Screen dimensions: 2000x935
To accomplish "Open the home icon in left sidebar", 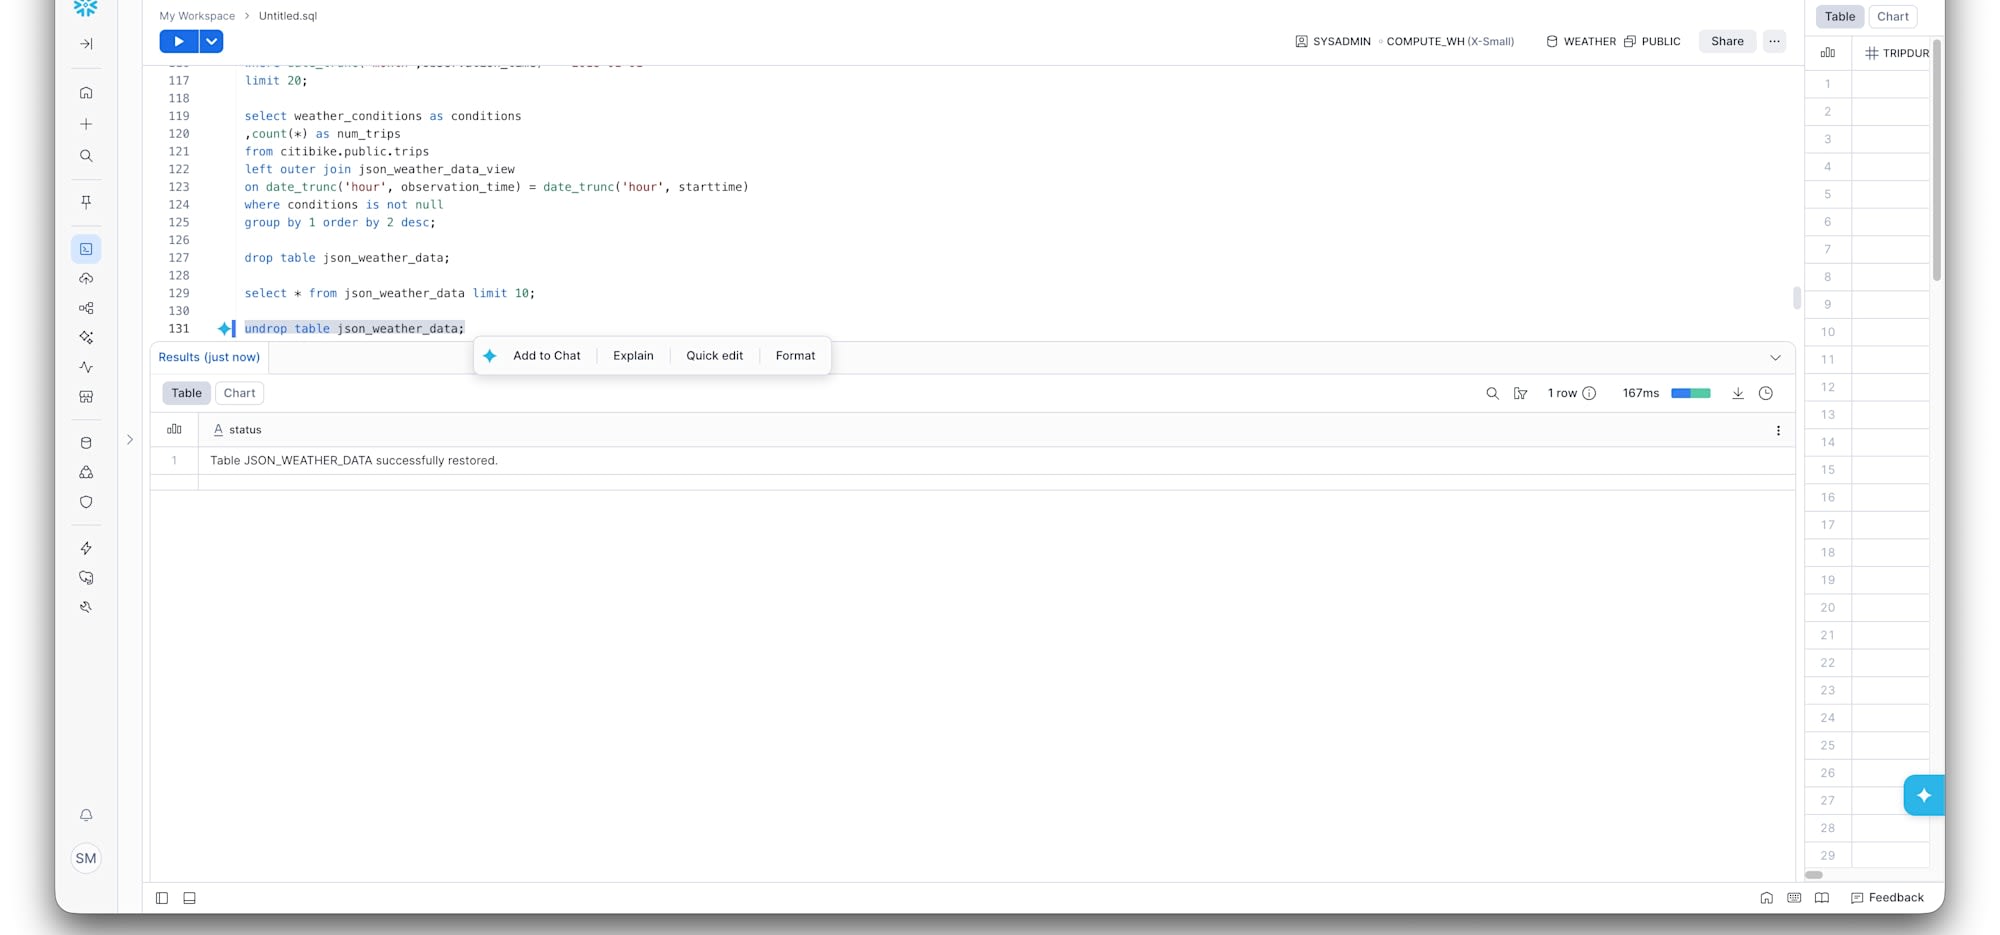I will click(x=86, y=93).
